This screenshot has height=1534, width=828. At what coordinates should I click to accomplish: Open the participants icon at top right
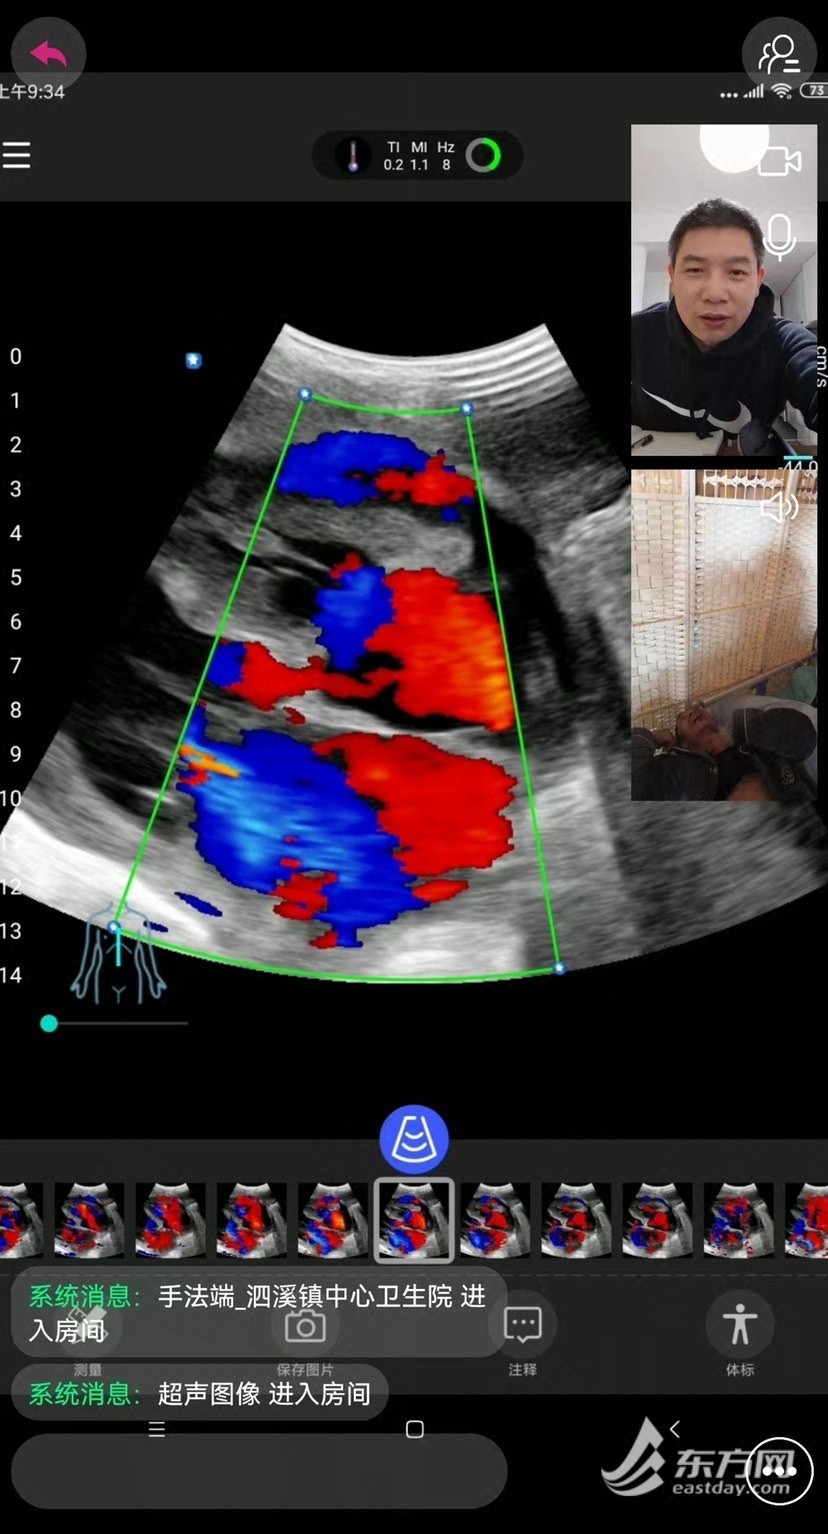pyautogui.click(x=779, y=54)
